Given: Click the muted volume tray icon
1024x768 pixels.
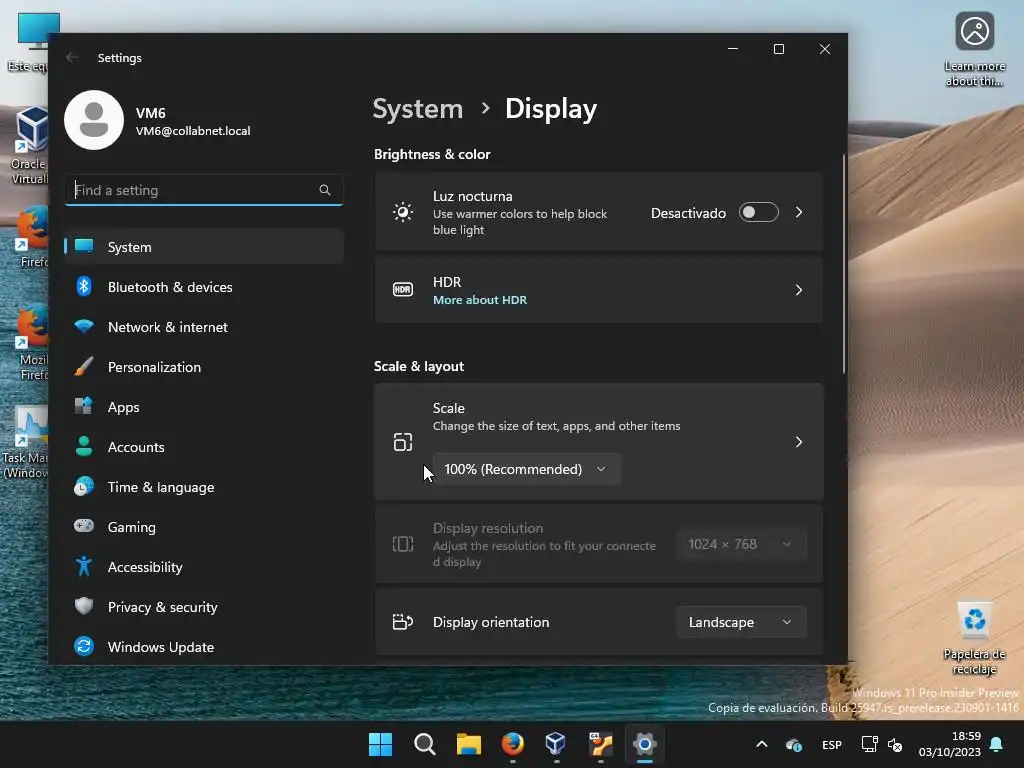Looking at the screenshot, I should 895,744.
